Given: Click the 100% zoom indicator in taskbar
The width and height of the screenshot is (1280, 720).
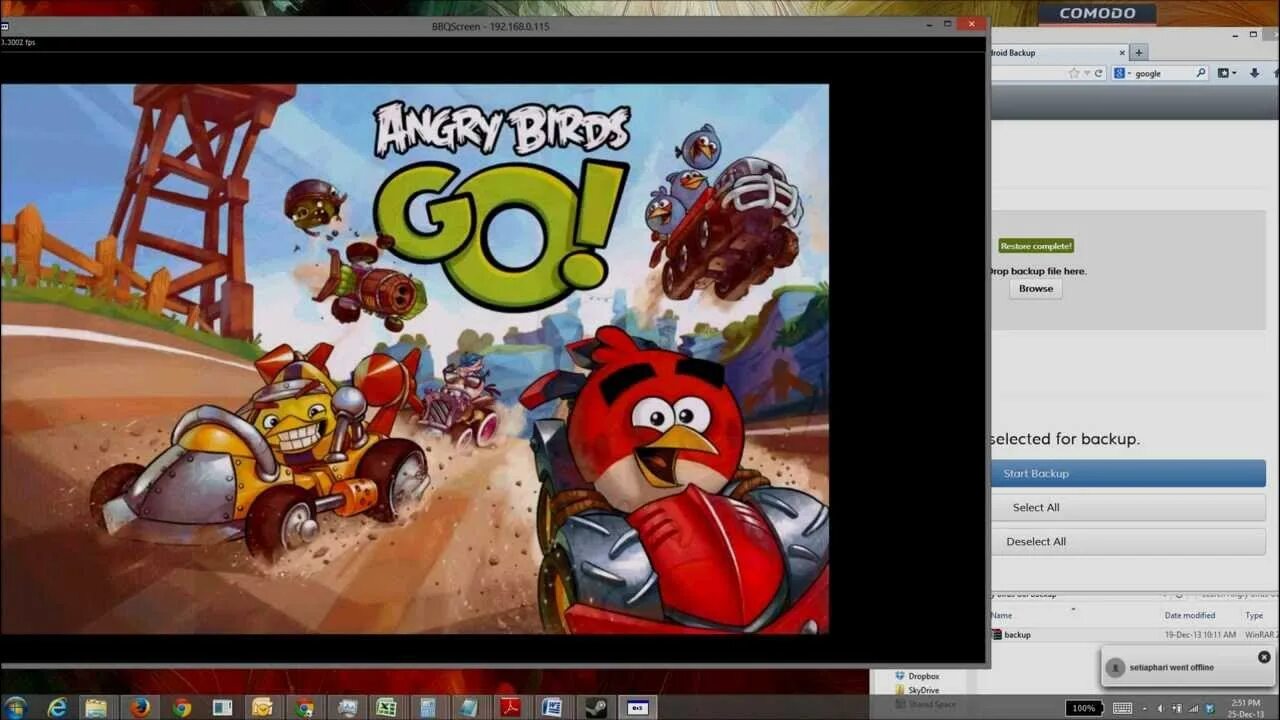Looking at the screenshot, I should [1084, 708].
